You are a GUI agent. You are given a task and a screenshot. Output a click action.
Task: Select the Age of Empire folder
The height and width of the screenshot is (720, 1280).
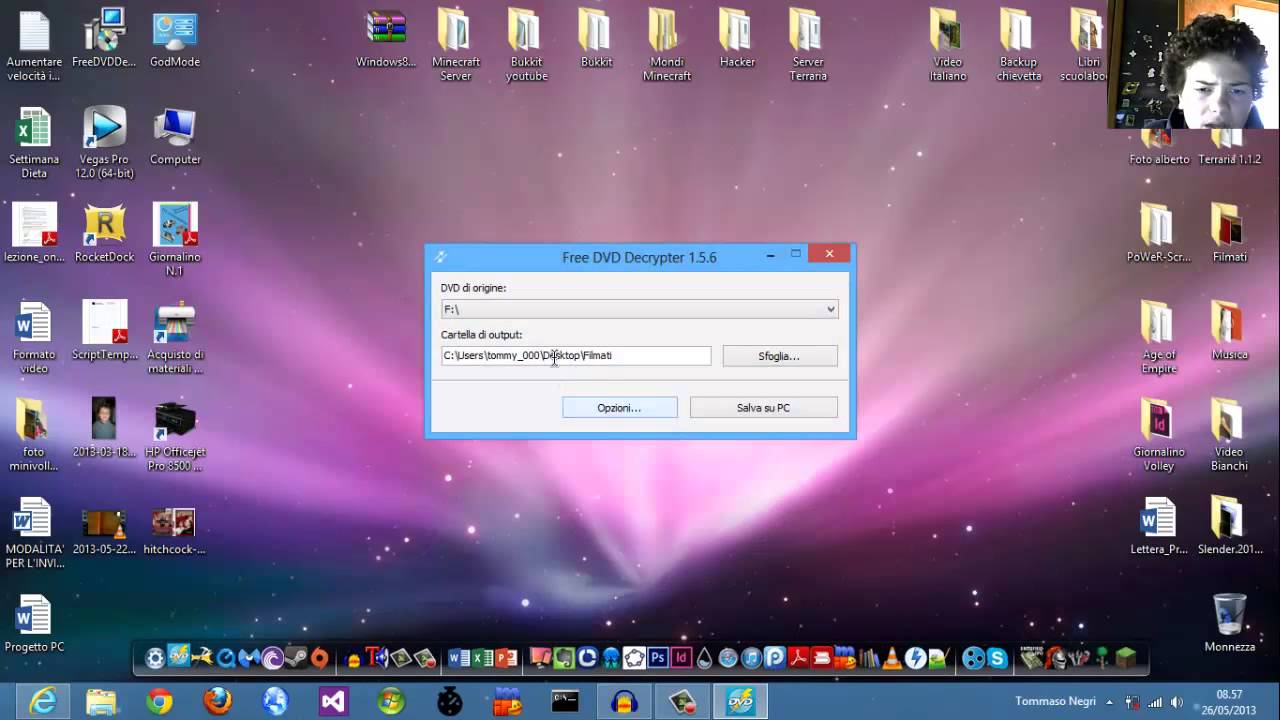(1159, 338)
